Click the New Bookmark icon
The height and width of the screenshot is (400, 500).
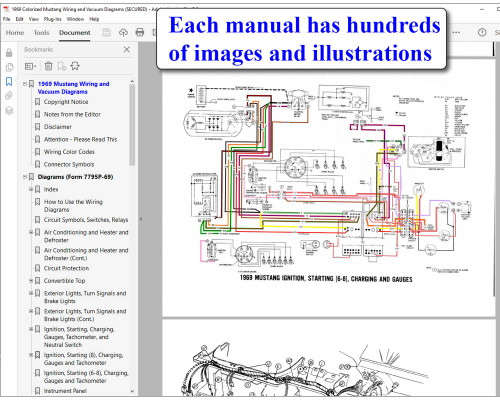[62, 66]
